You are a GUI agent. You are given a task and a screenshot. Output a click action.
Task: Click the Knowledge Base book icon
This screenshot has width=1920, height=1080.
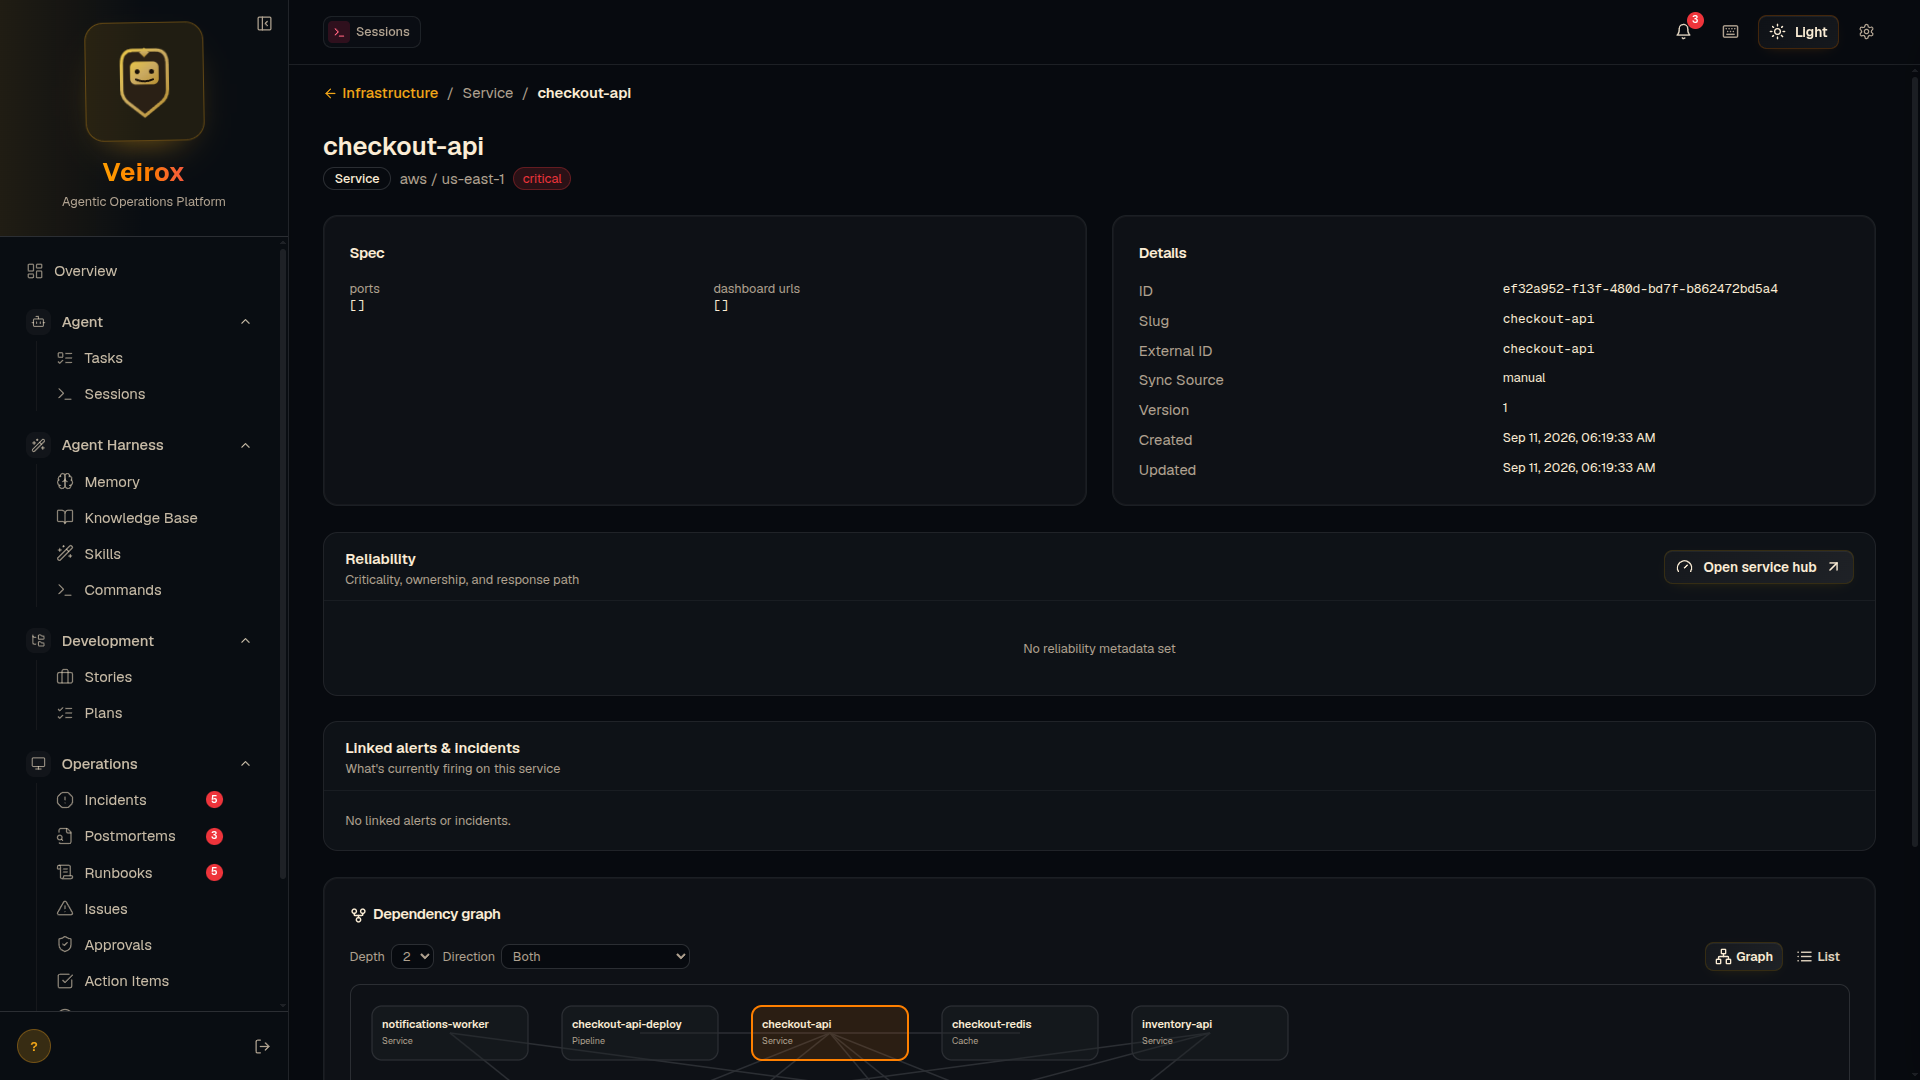point(65,517)
